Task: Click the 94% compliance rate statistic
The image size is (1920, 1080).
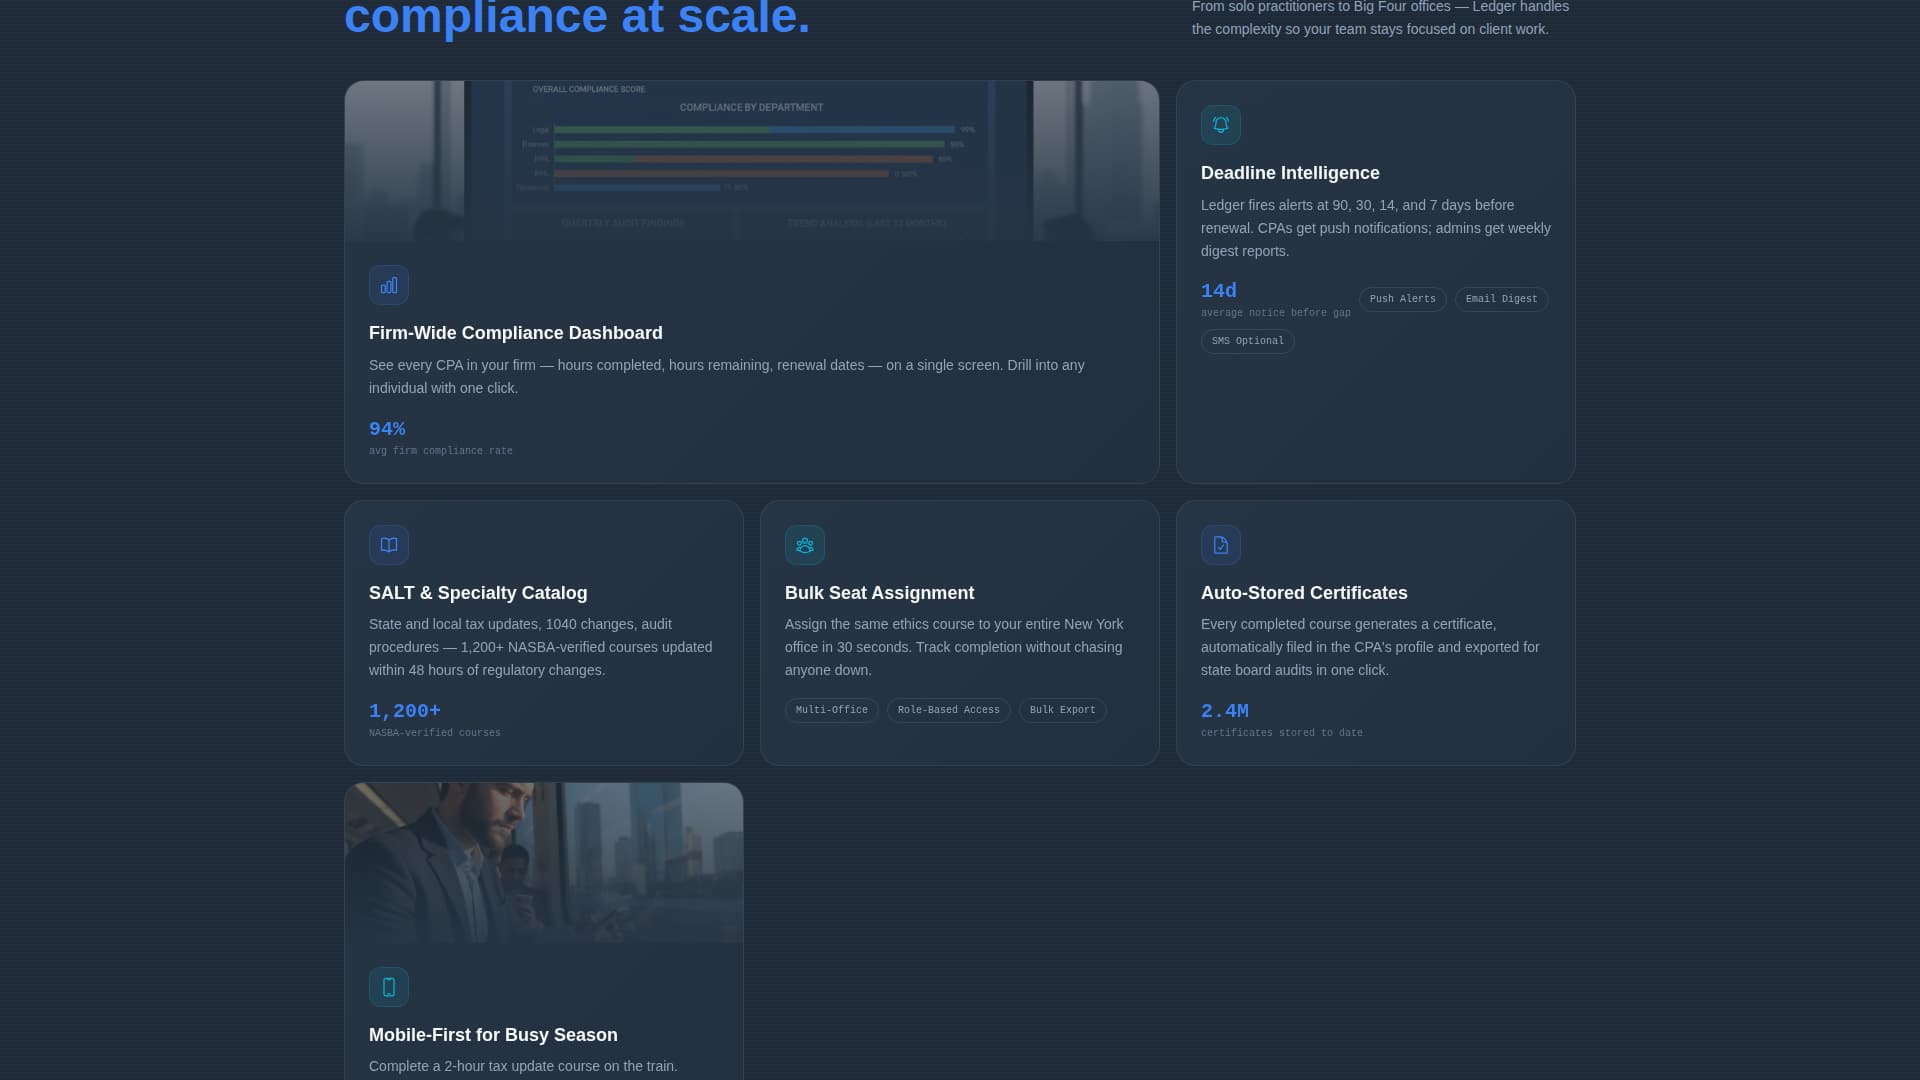Action: coord(387,429)
